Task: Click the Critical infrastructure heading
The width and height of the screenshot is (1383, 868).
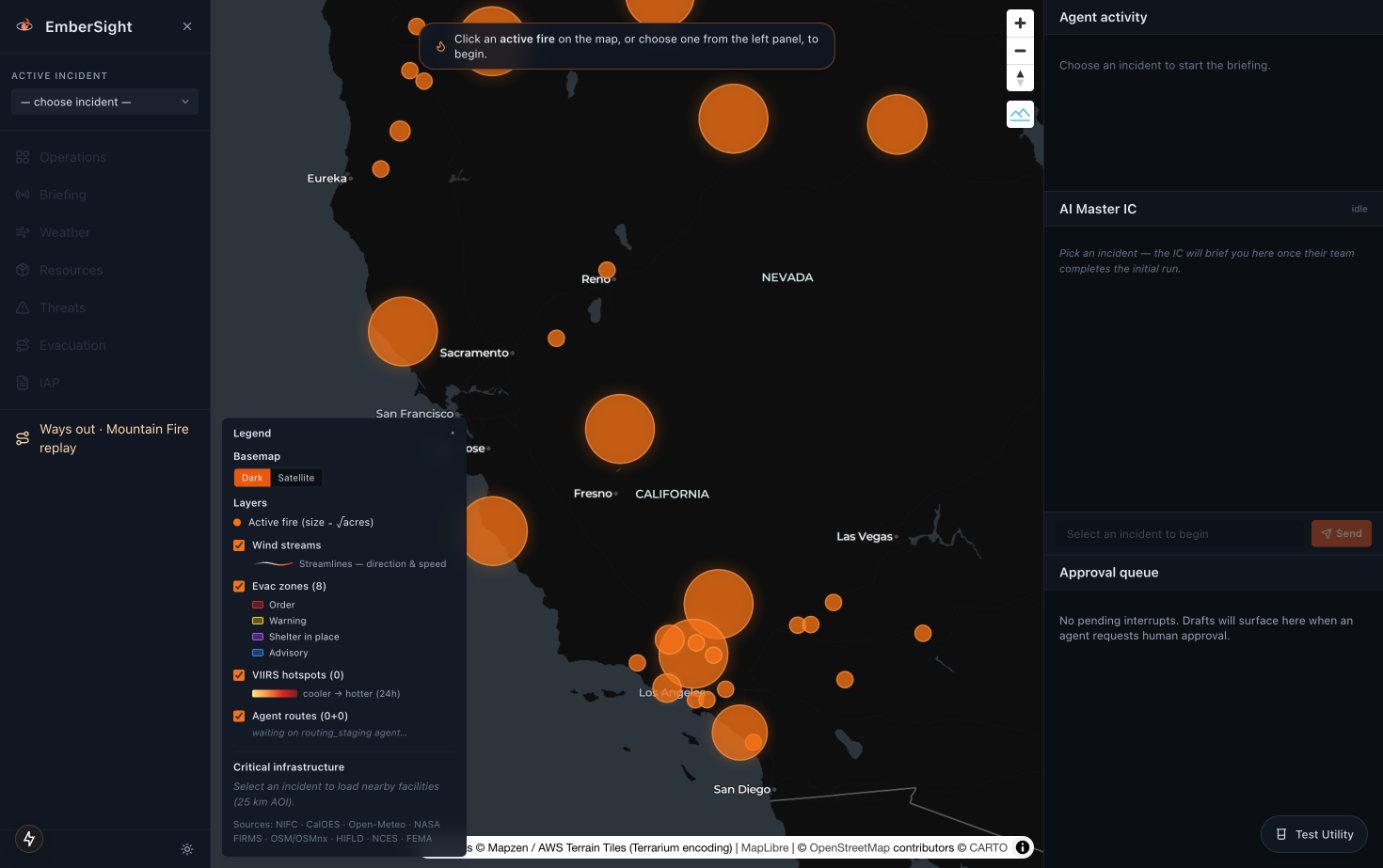Action: (x=289, y=767)
